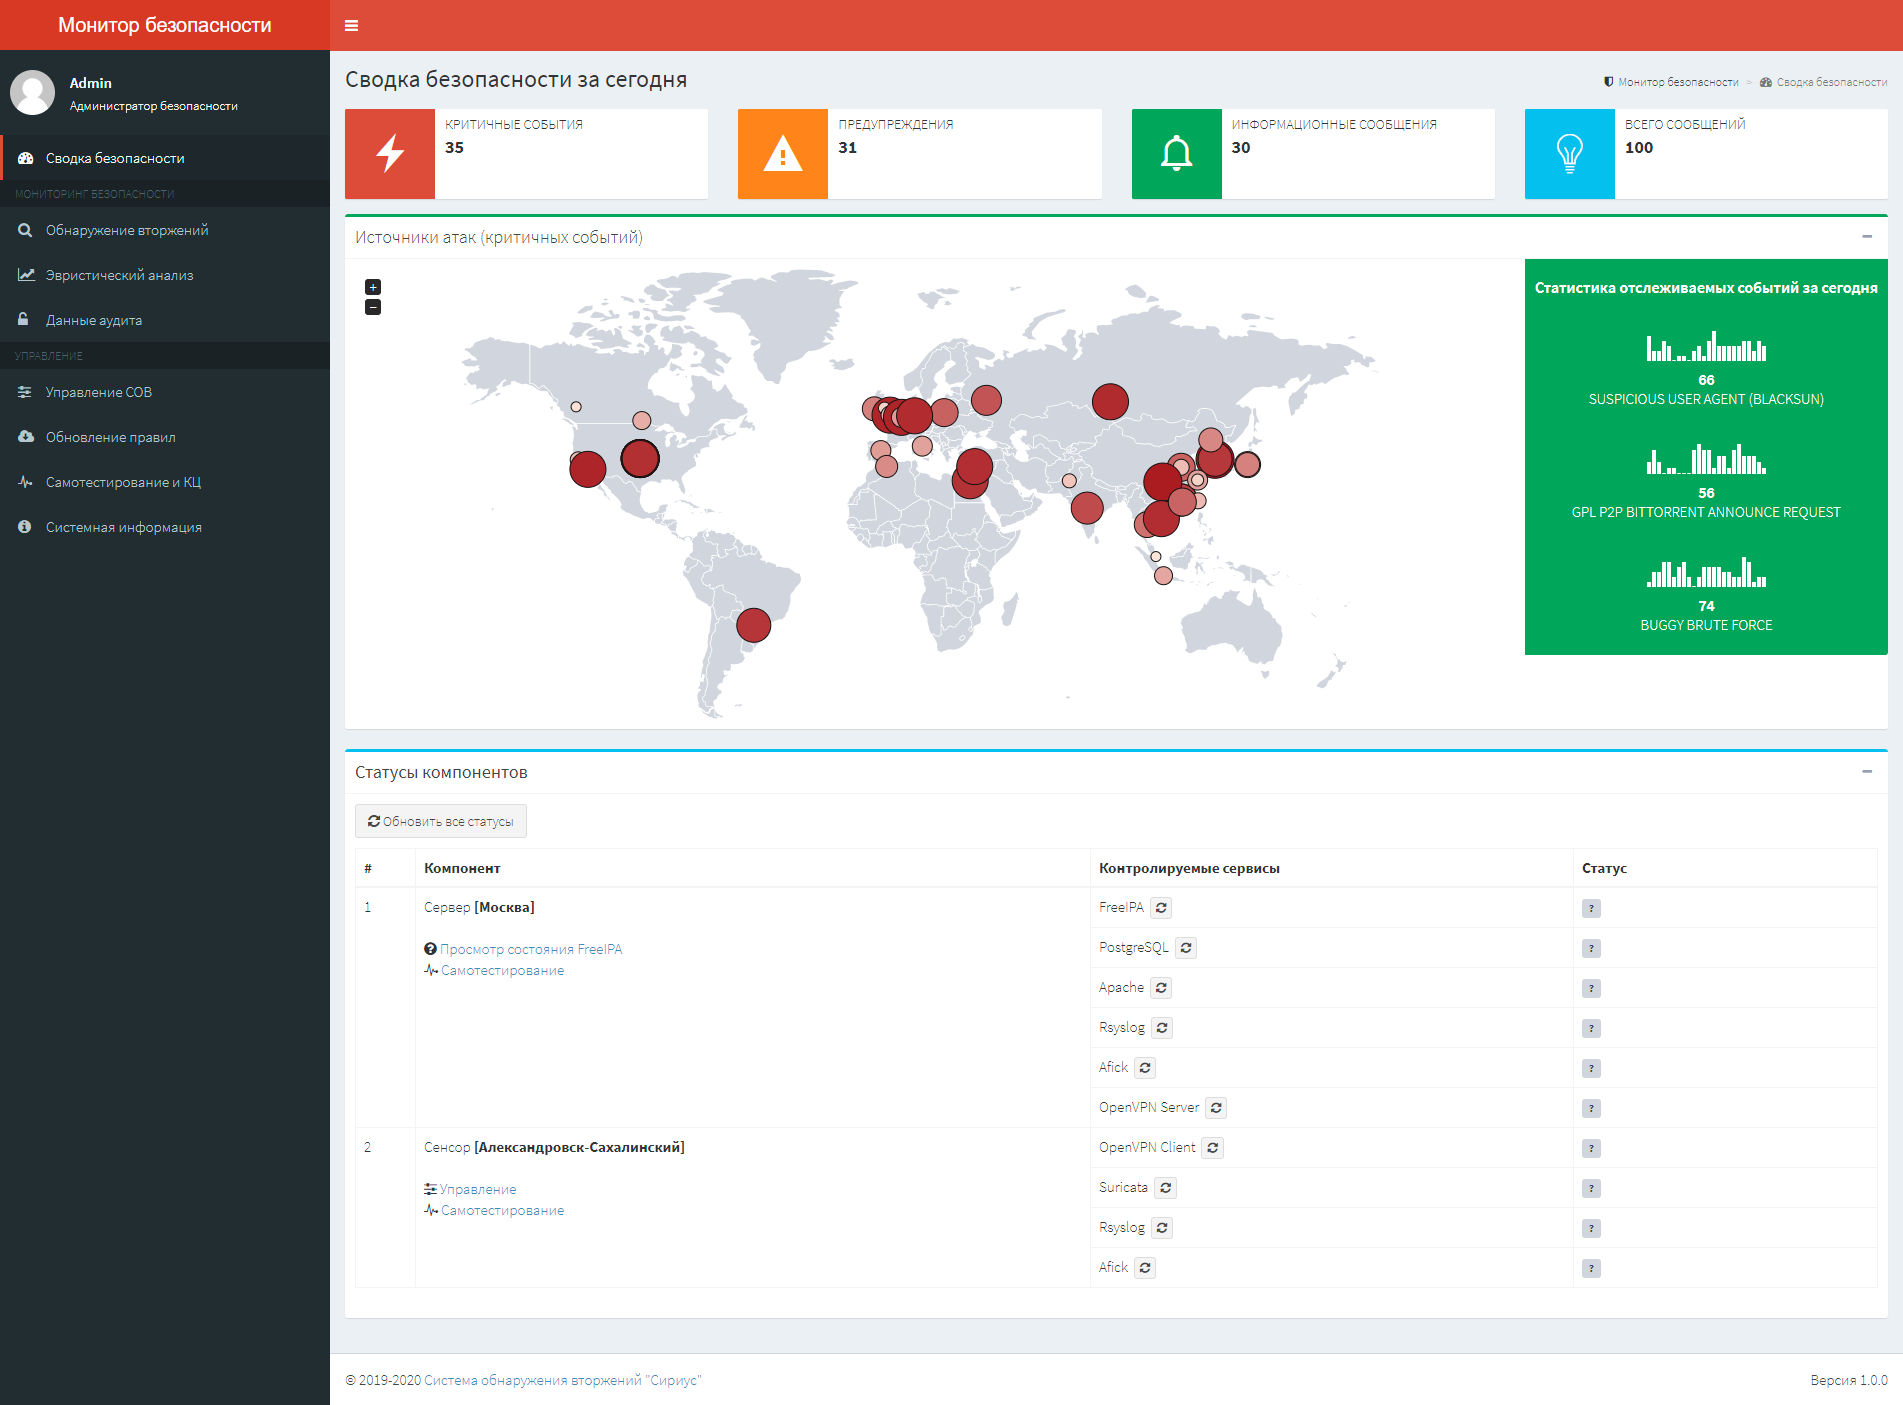Refresh the PostgreSQL service status
This screenshot has width=1903, height=1405.
[x=1186, y=948]
